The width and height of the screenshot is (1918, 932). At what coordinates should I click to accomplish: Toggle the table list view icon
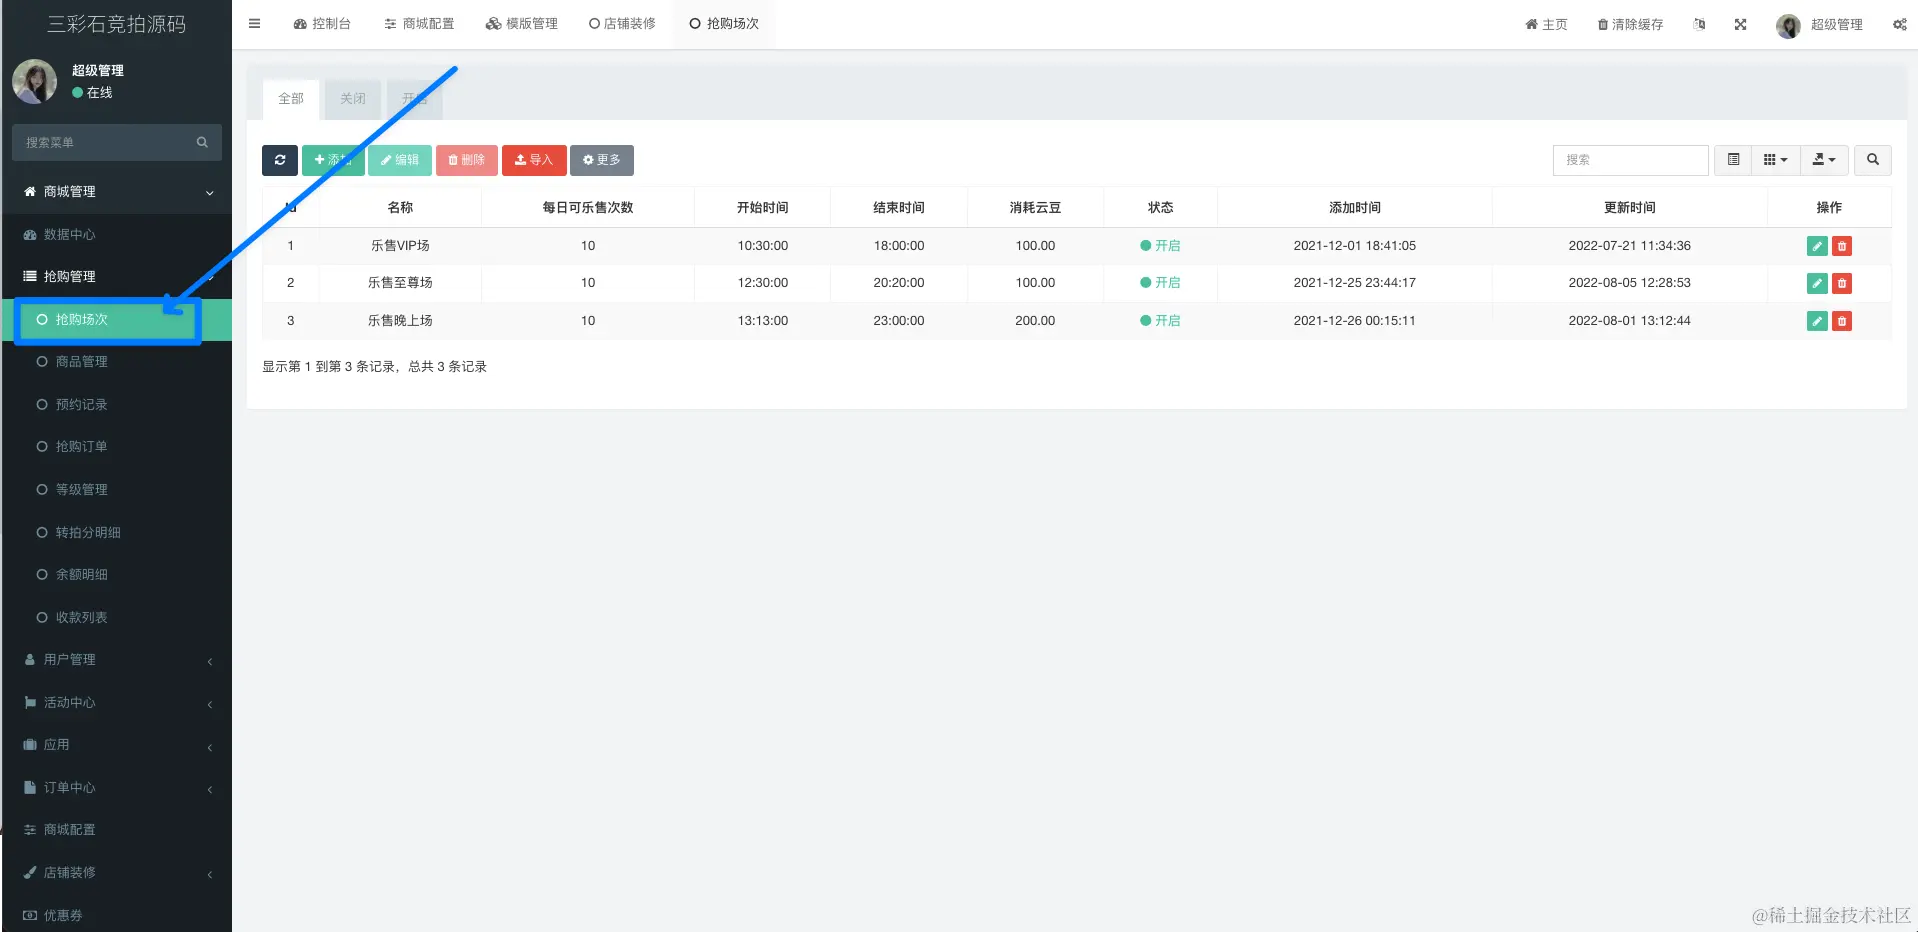1733,160
